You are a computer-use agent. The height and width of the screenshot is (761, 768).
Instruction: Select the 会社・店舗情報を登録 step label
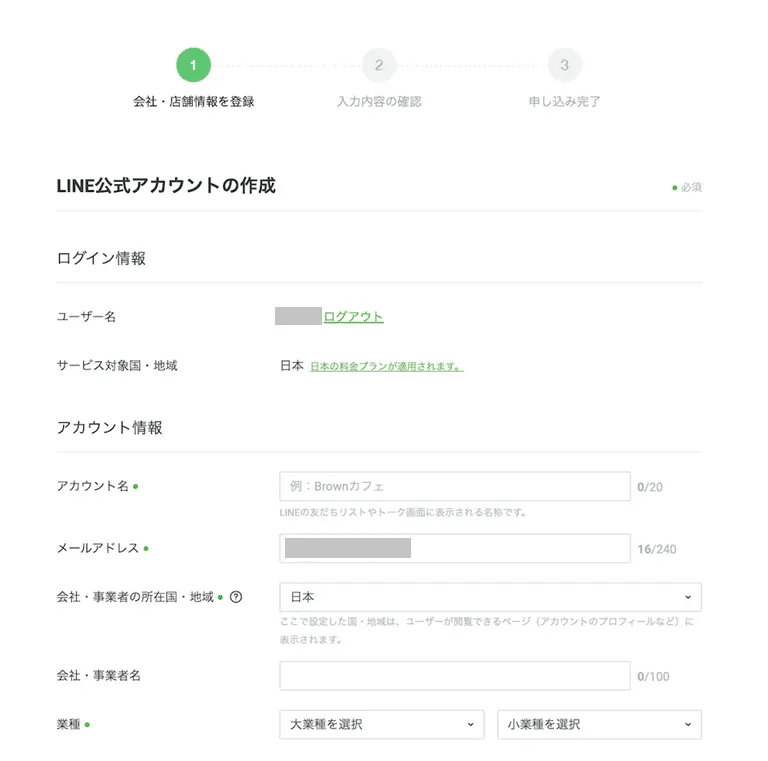pos(193,101)
